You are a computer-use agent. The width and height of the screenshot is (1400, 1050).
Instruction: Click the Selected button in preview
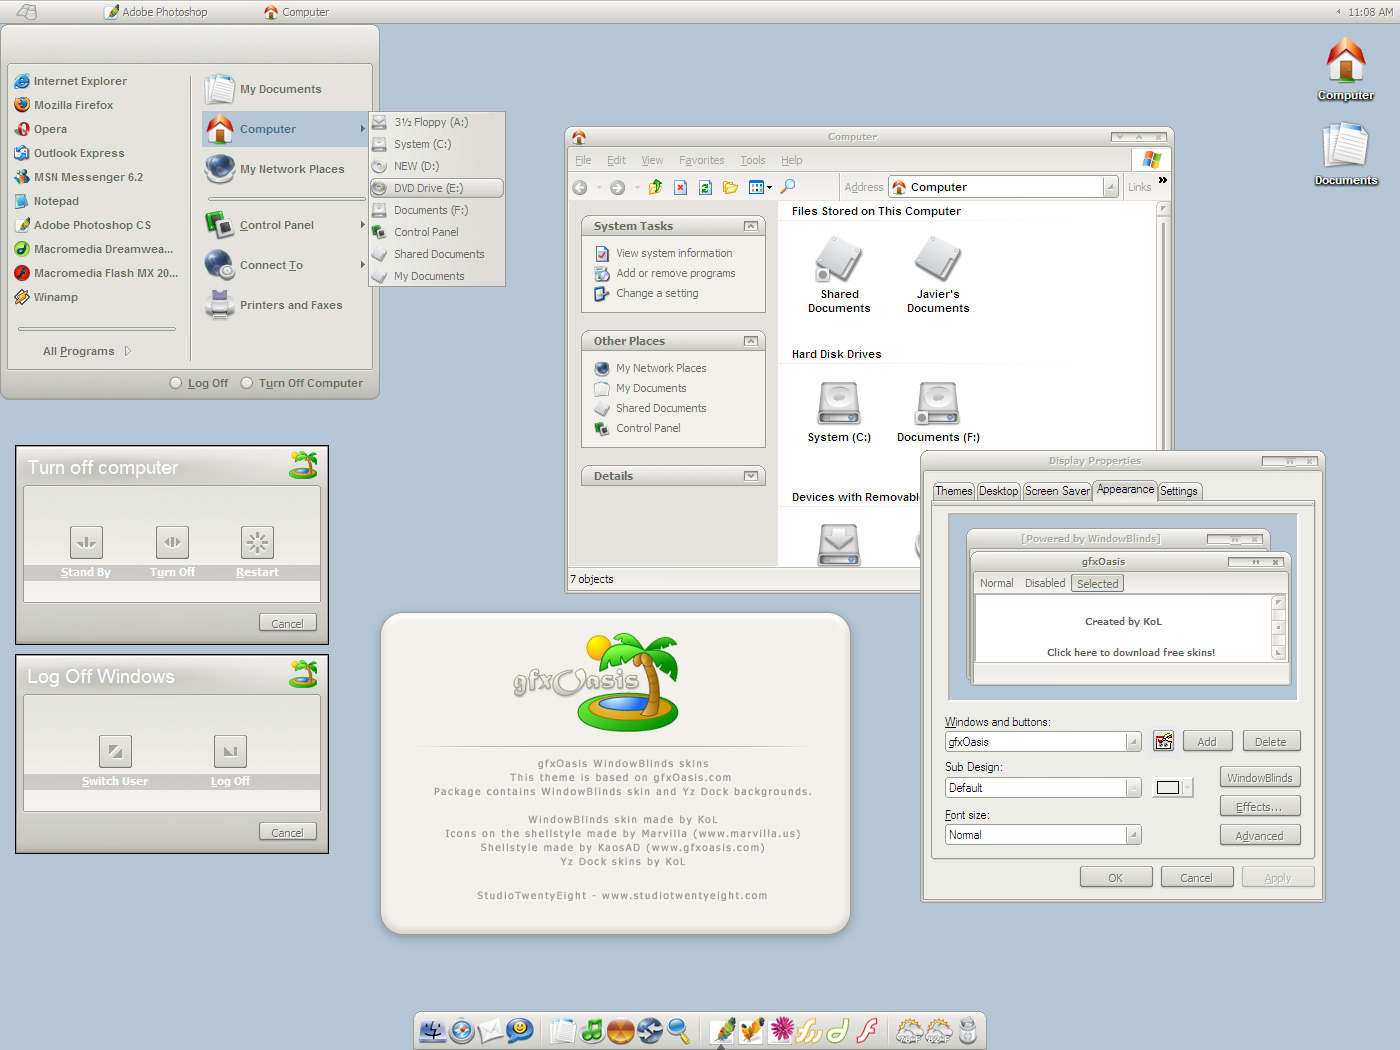(x=1098, y=584)
